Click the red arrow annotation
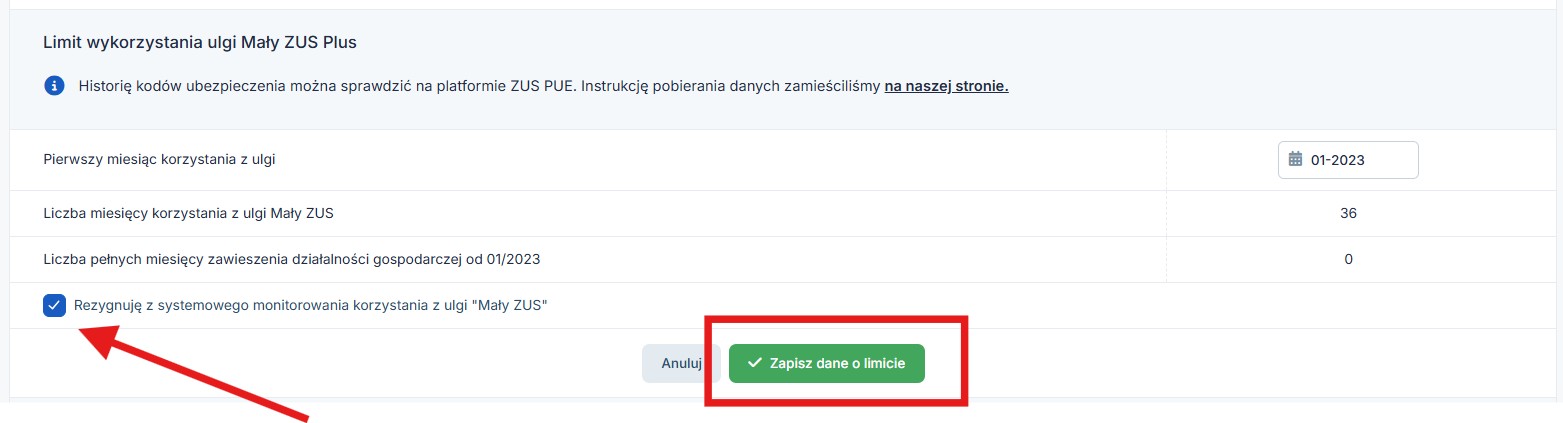This screenshot has width=1563, height=423. coord(191,376)
